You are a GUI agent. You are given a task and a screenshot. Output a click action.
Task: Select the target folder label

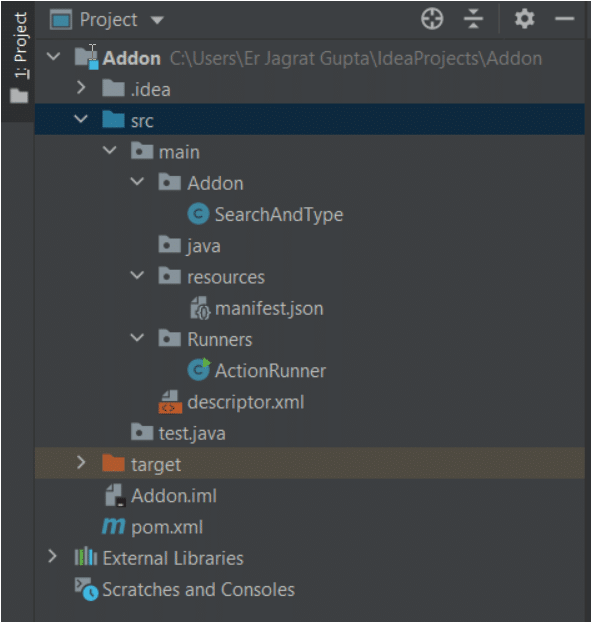[x=156, y=465]
